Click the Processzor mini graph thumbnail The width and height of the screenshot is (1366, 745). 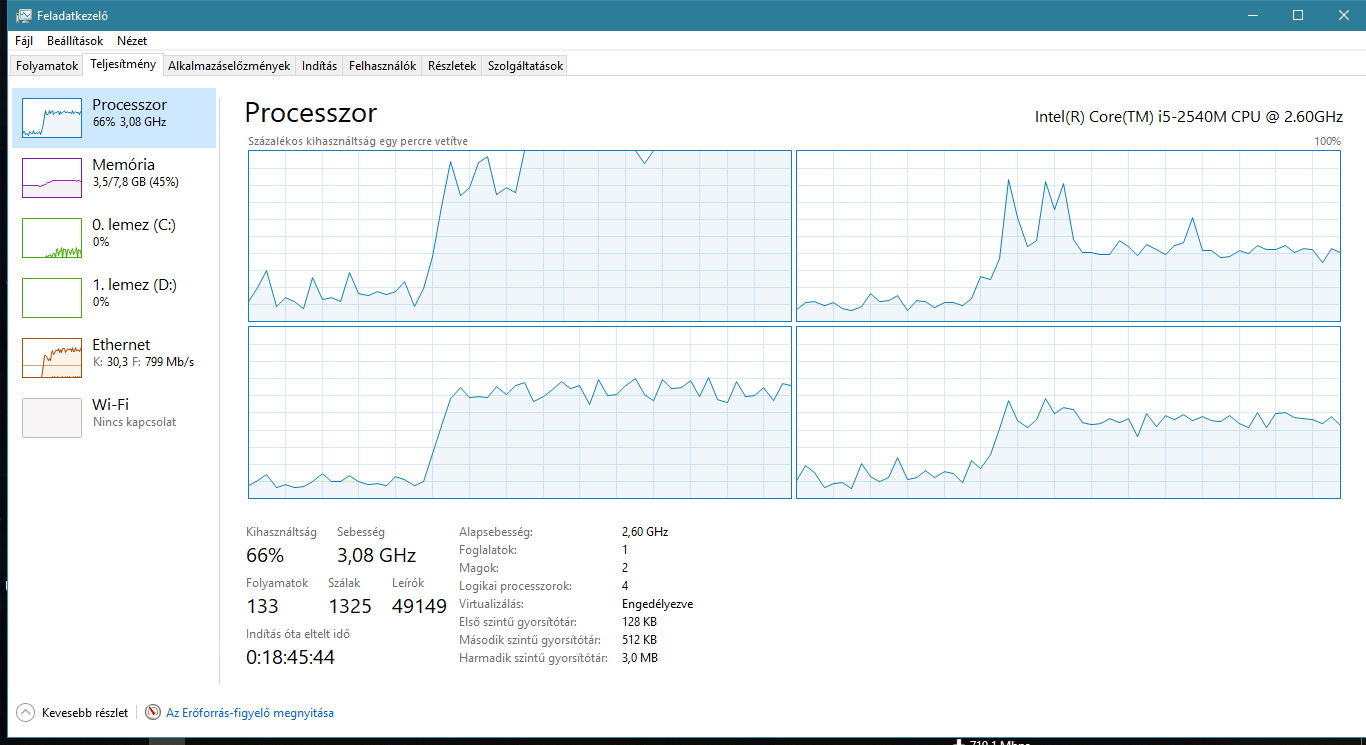click(x=52, y=118)
